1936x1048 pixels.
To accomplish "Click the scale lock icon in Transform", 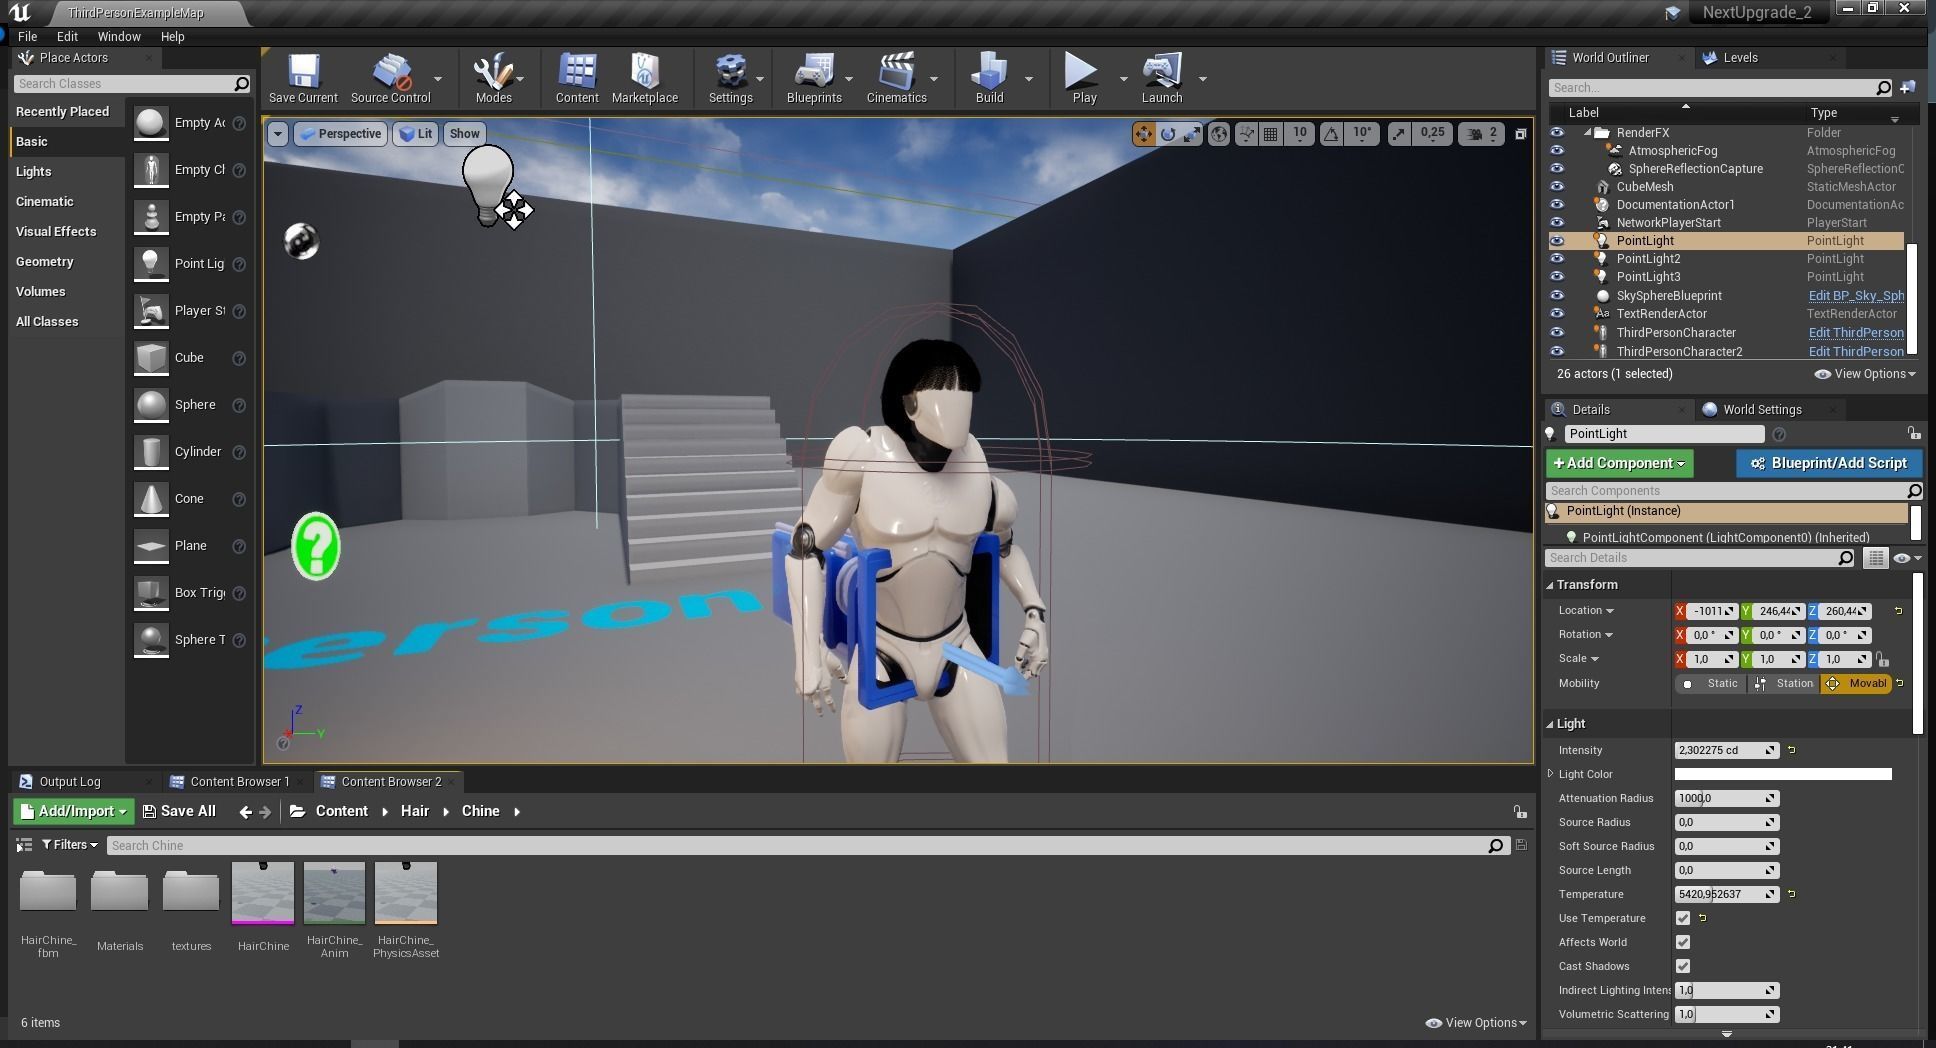I will 1883,660.
